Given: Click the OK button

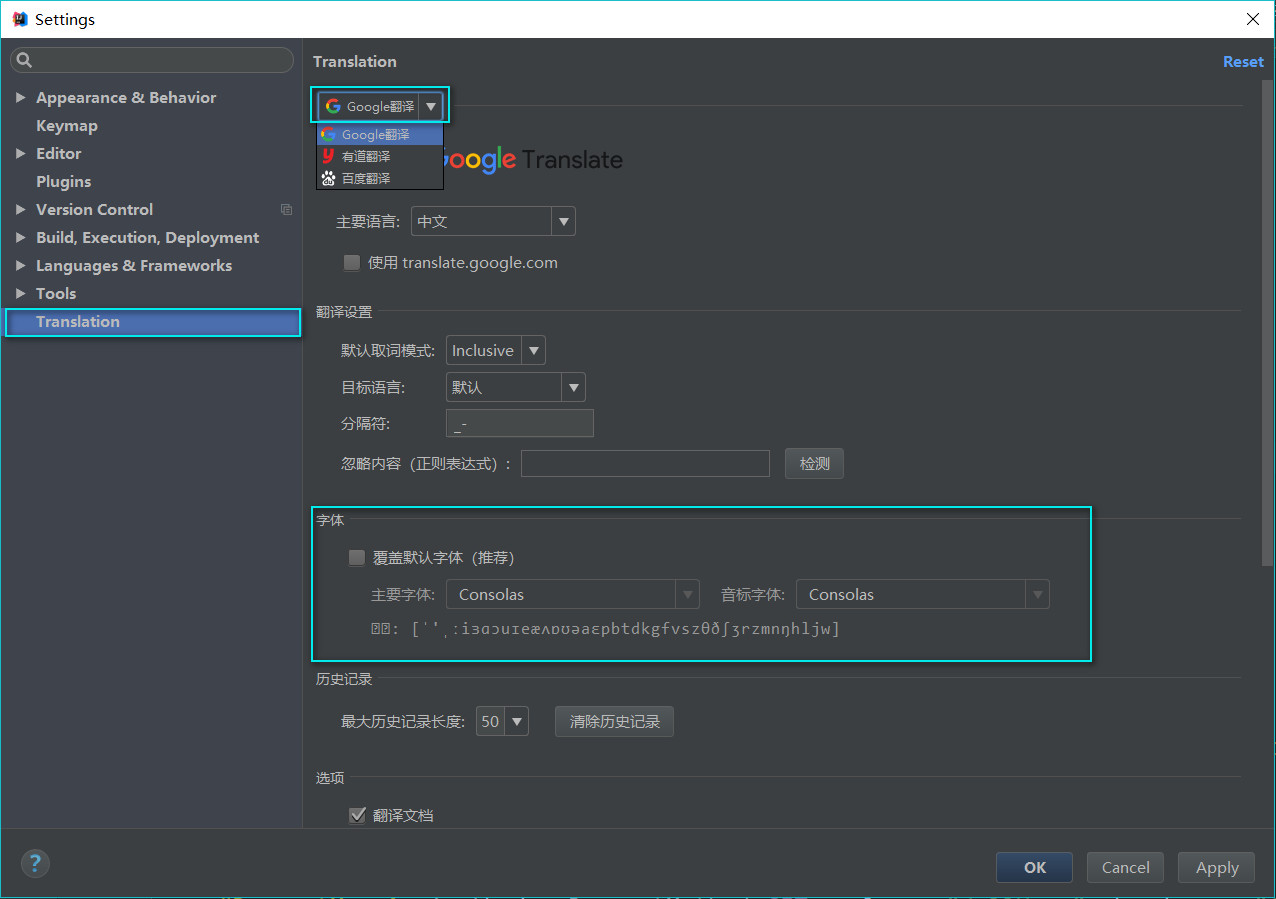Looking at the screenshot, I should tap(1035, 867).
